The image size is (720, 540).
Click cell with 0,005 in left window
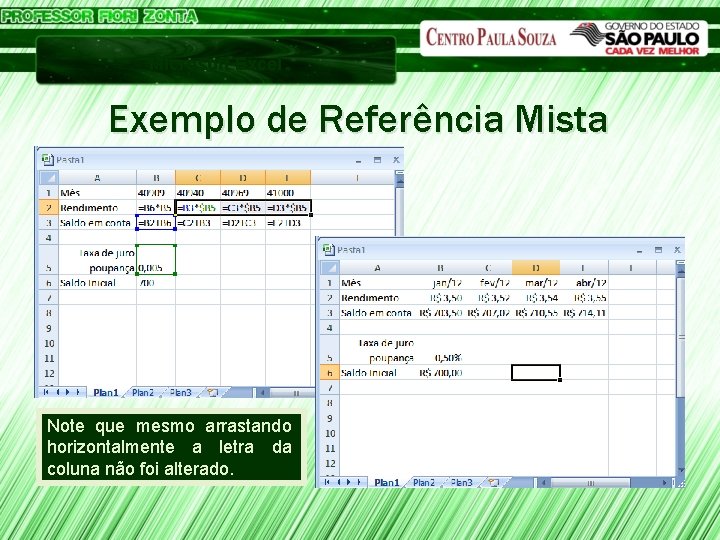point(156,259)
